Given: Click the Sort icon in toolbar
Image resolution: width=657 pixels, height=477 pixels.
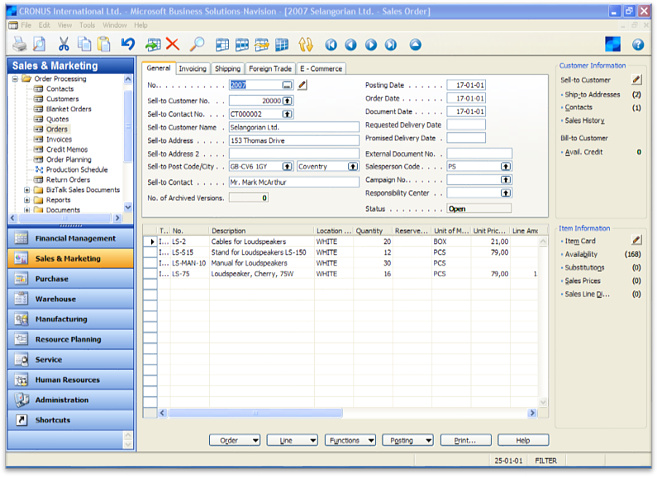Looking at the screenshot, I should (x=305, y=44).
